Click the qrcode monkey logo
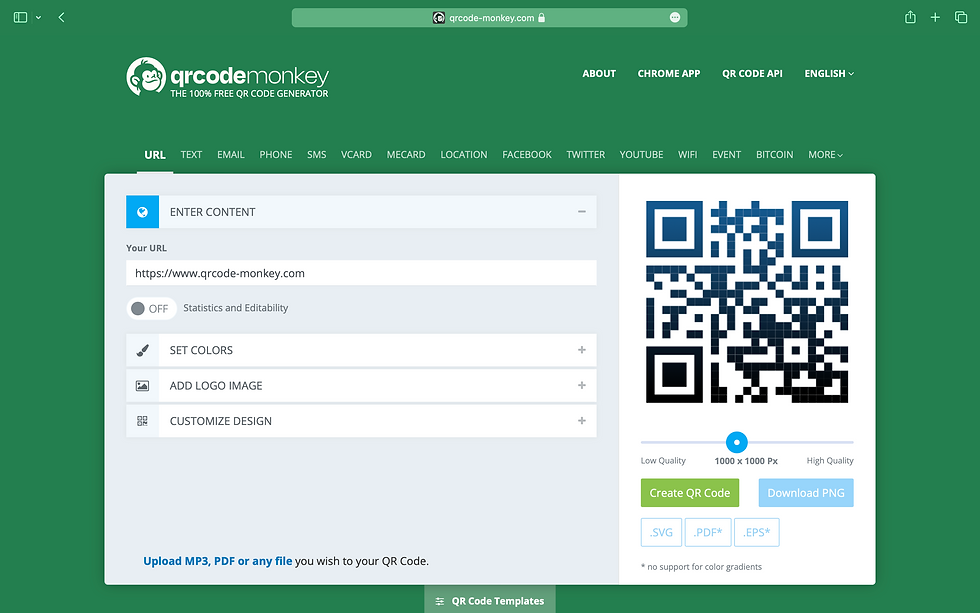The image size is (980, 613). pos(228,77)
